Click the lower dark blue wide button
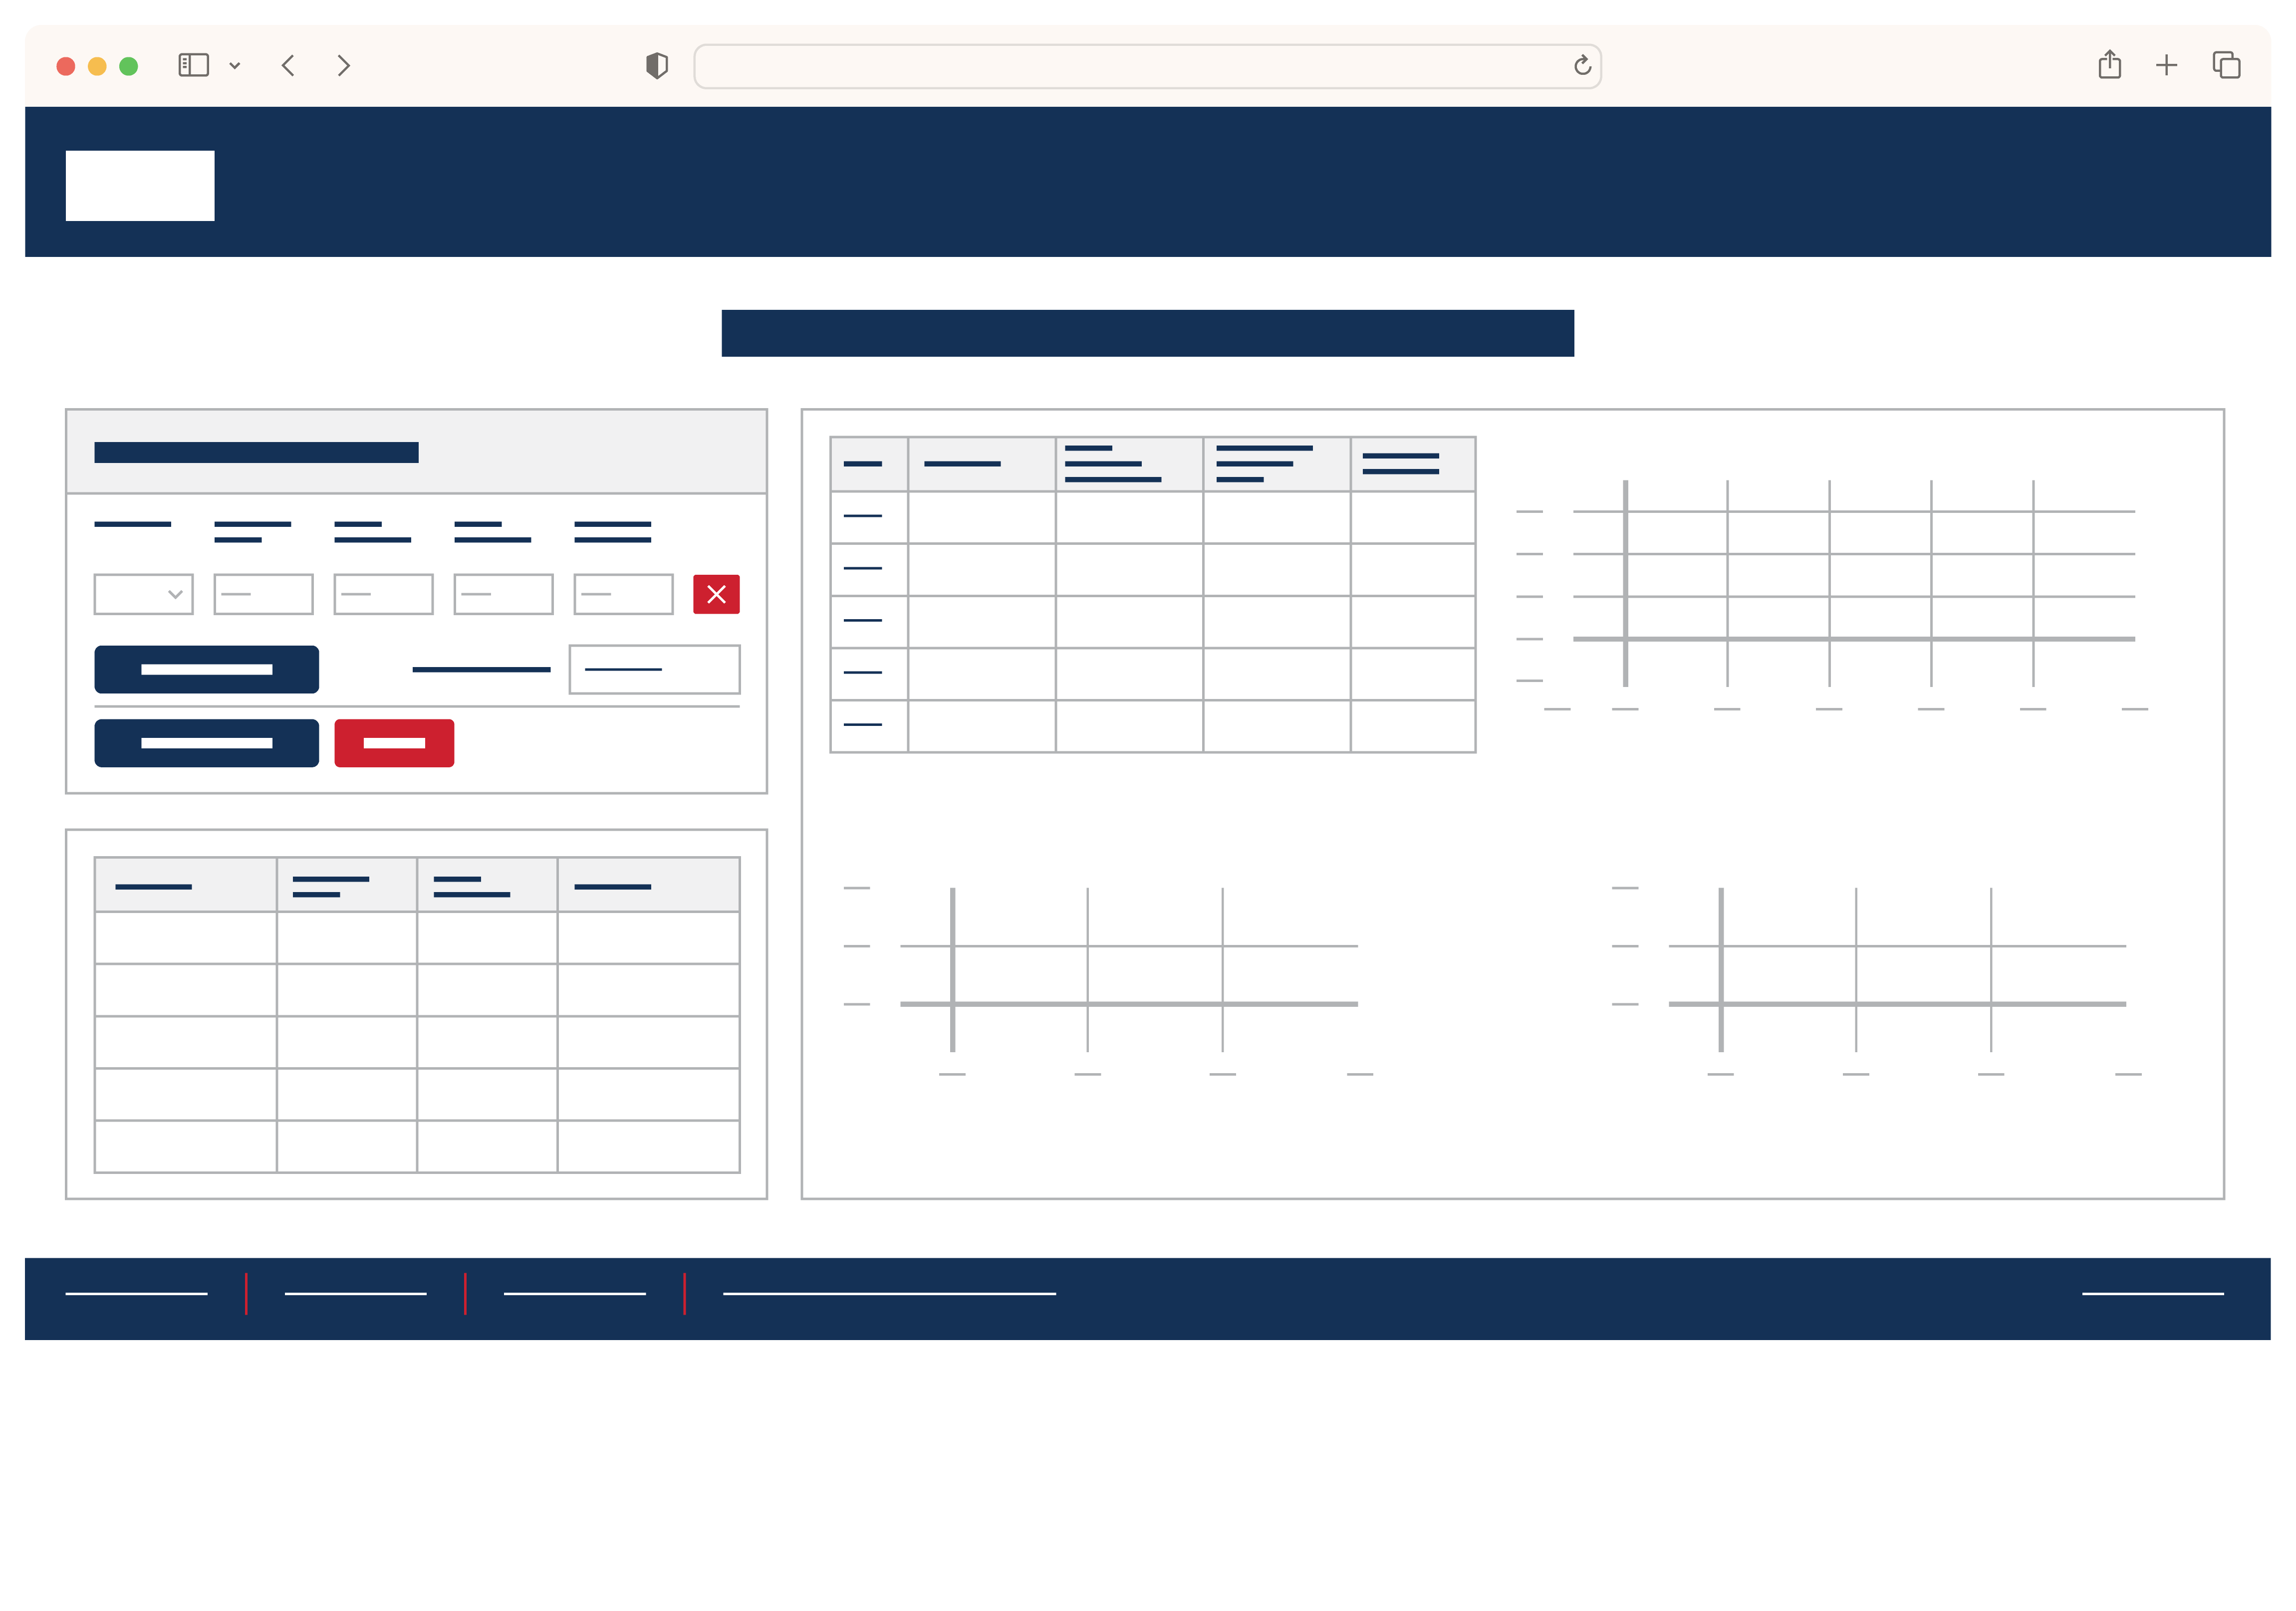Viewport: 2296px width, 1611px height. coord(206,743)
